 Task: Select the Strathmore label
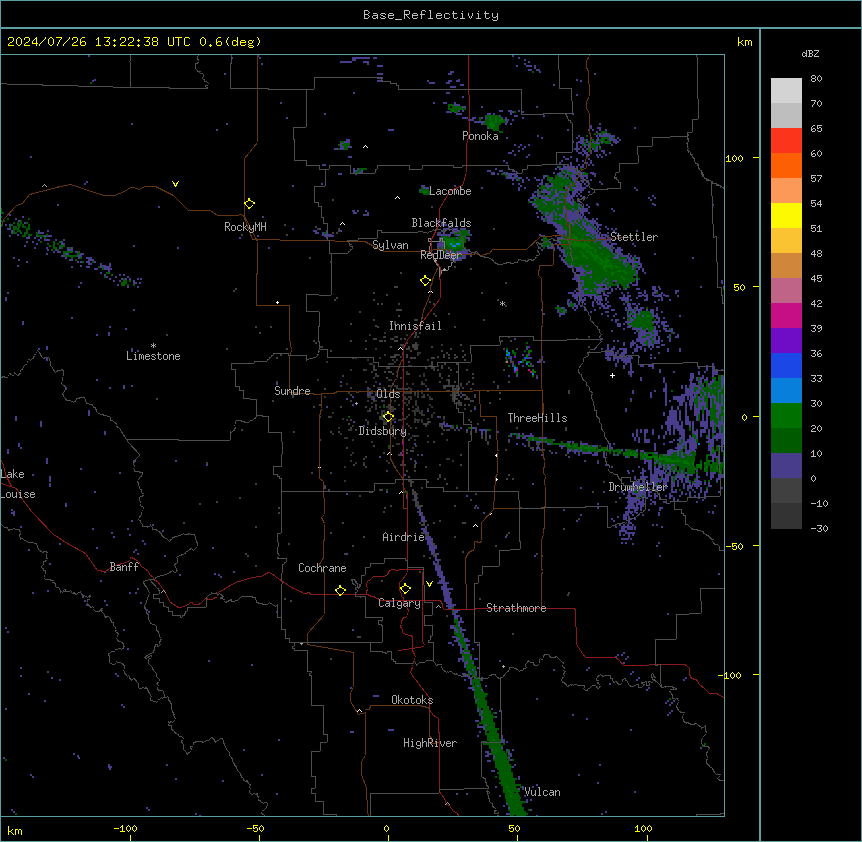[516, 608]
